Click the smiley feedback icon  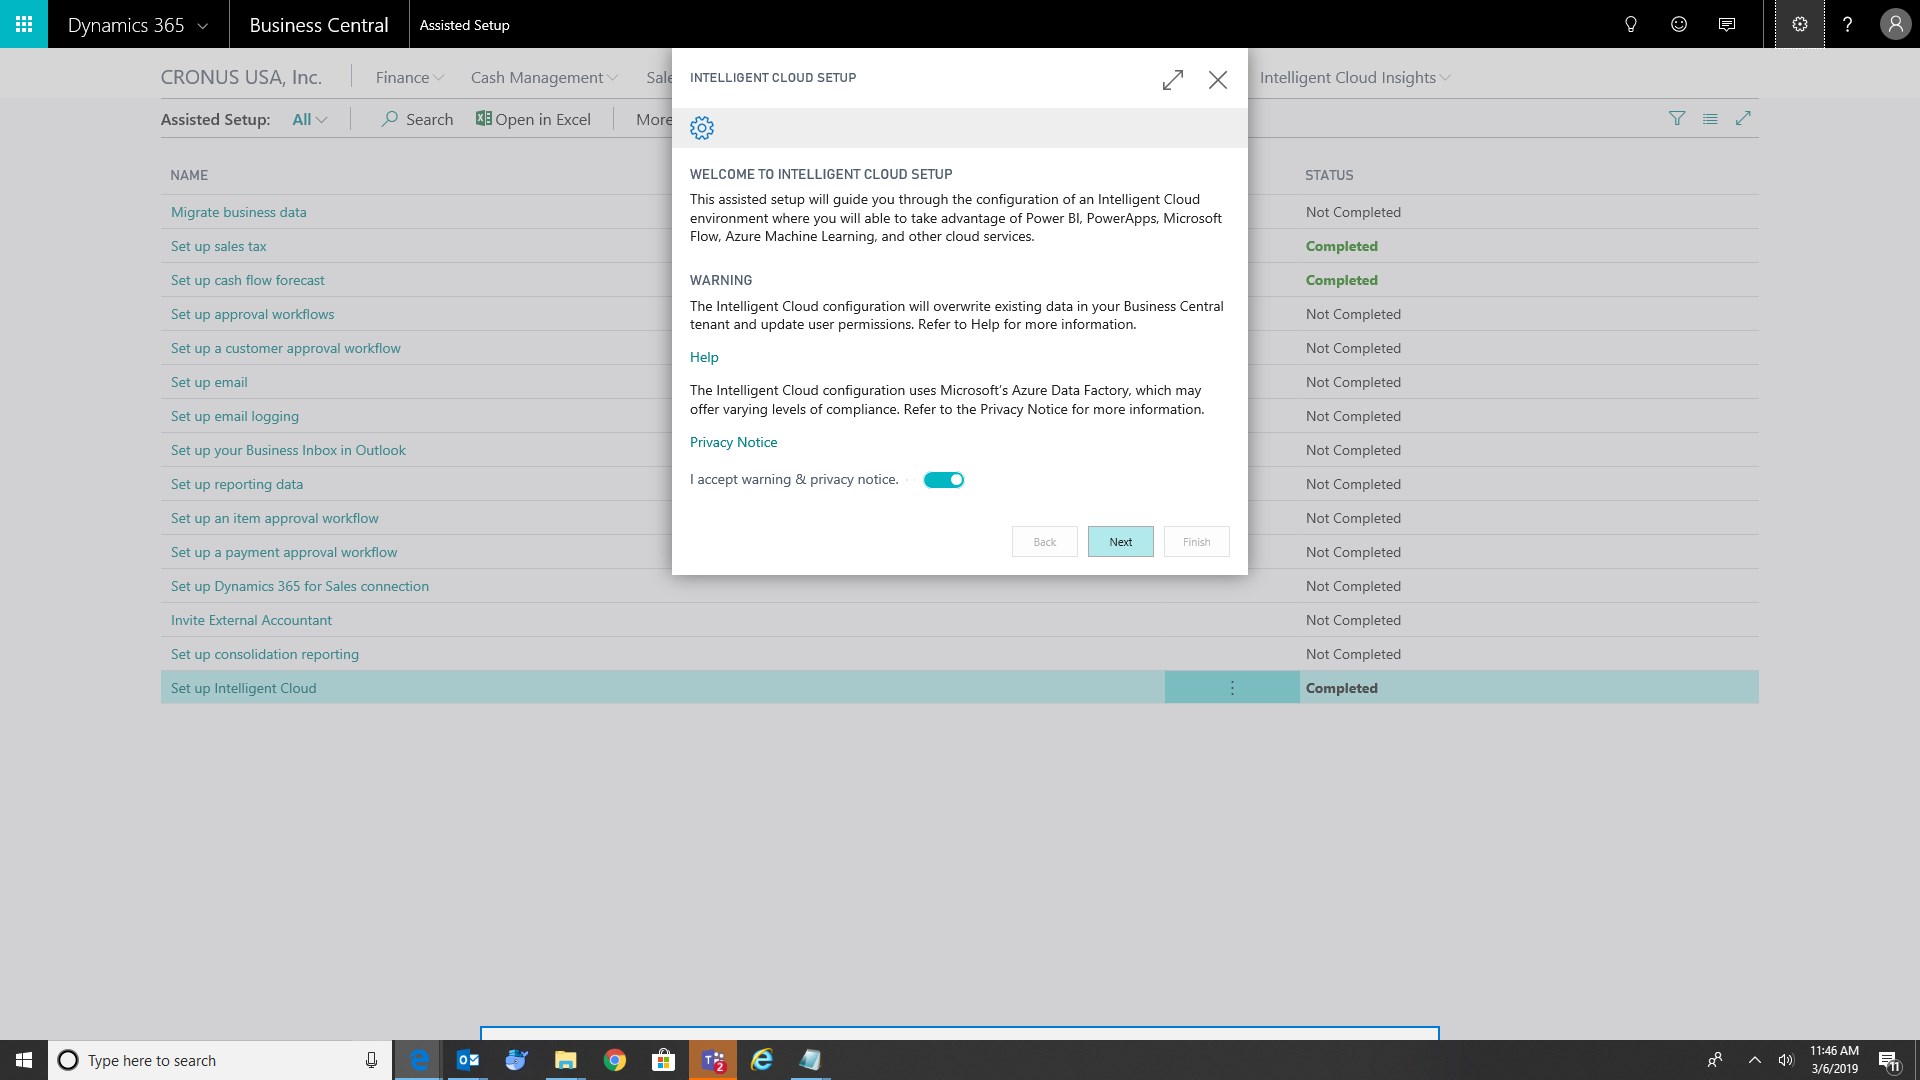click(1679, 25)
